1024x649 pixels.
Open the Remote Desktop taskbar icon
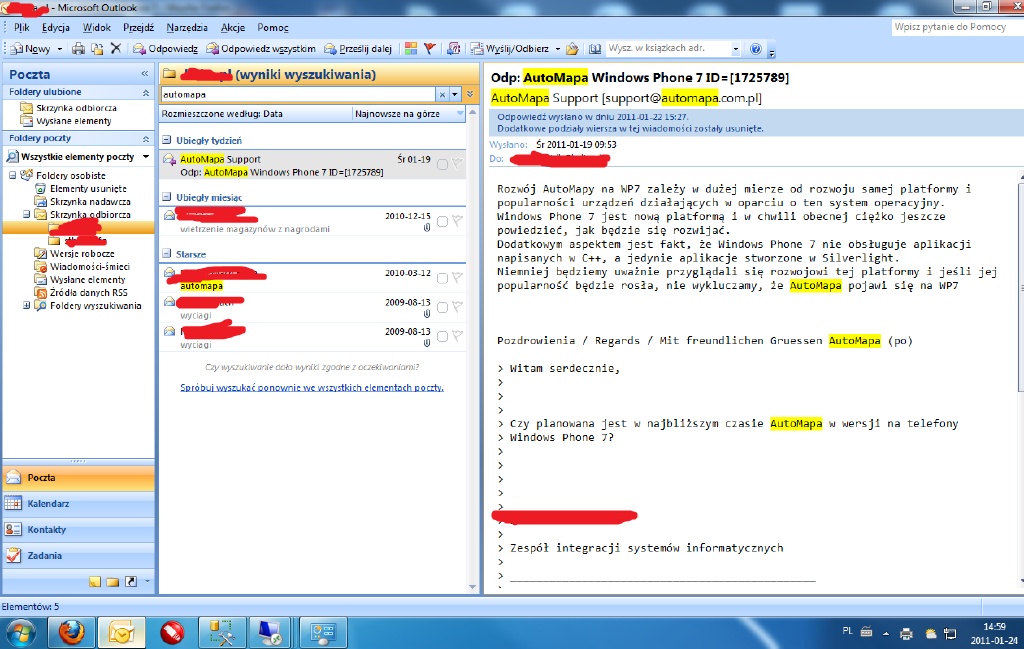click(x=270, y=632)
